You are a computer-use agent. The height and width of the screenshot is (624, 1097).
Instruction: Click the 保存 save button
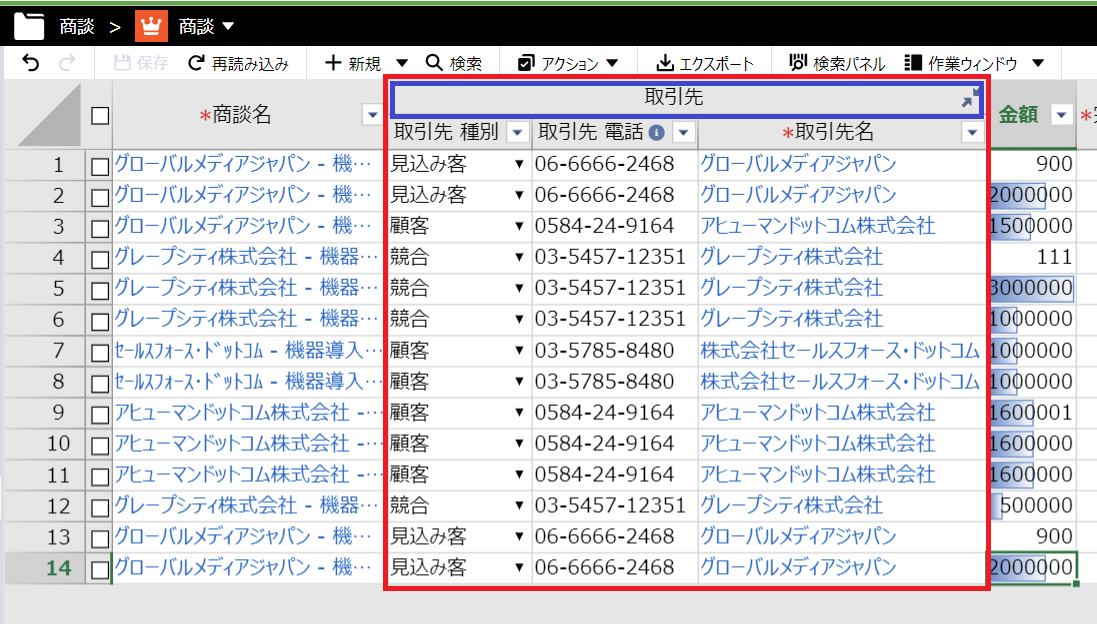pyautogui.click(x=141, y=64)
